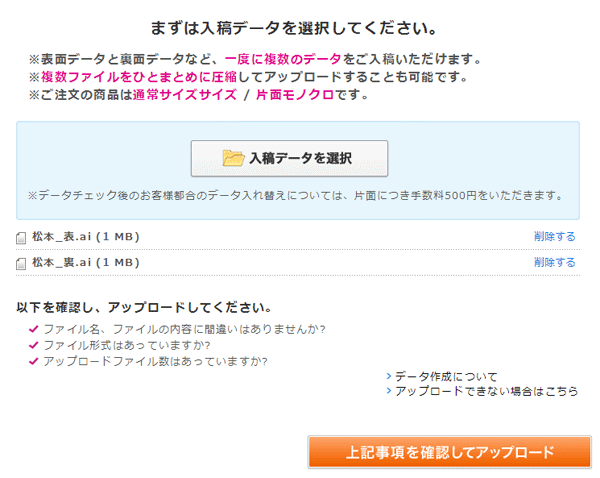600x478 pixels.
Task: Click the file icon beside 松本_裏.ai
Action: click(x=22, y=264)
